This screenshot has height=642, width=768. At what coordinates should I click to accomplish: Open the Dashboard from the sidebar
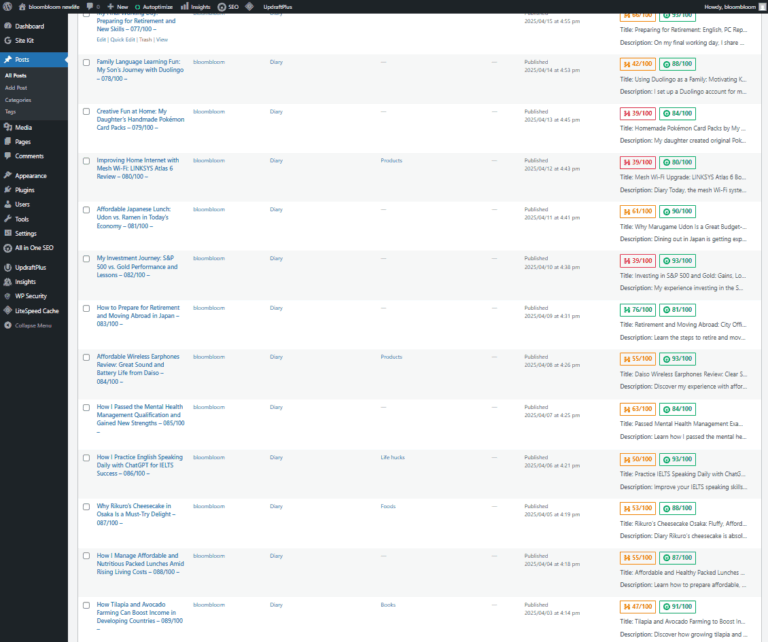[x=29, y=26]
